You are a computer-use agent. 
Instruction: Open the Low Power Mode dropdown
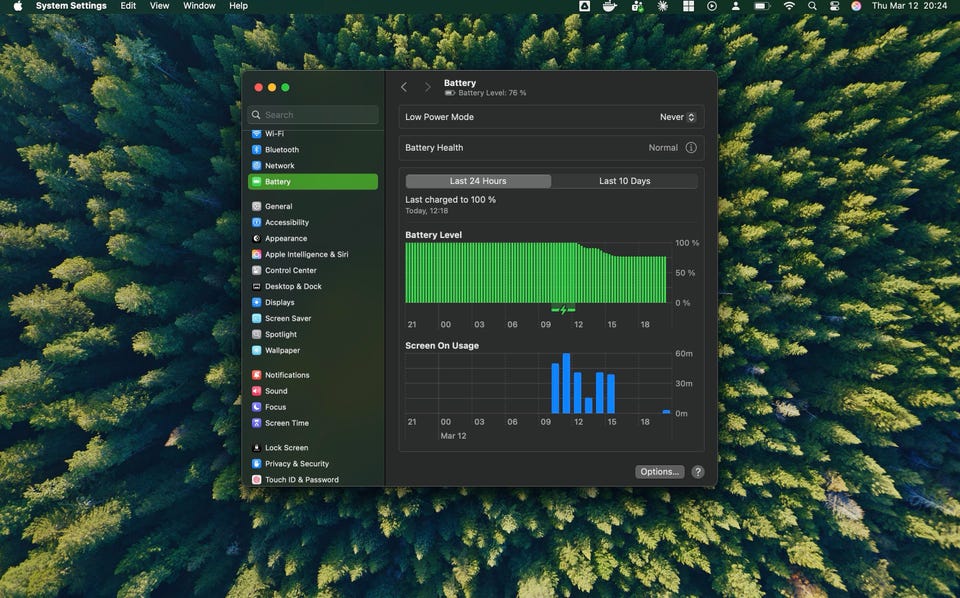(x=677, y=117)
